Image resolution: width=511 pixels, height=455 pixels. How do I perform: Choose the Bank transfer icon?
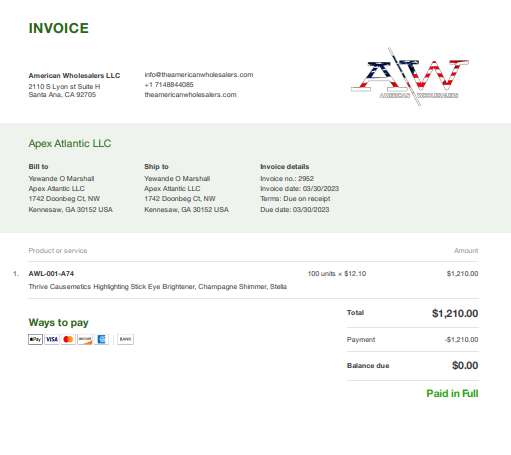click(125, 339)
